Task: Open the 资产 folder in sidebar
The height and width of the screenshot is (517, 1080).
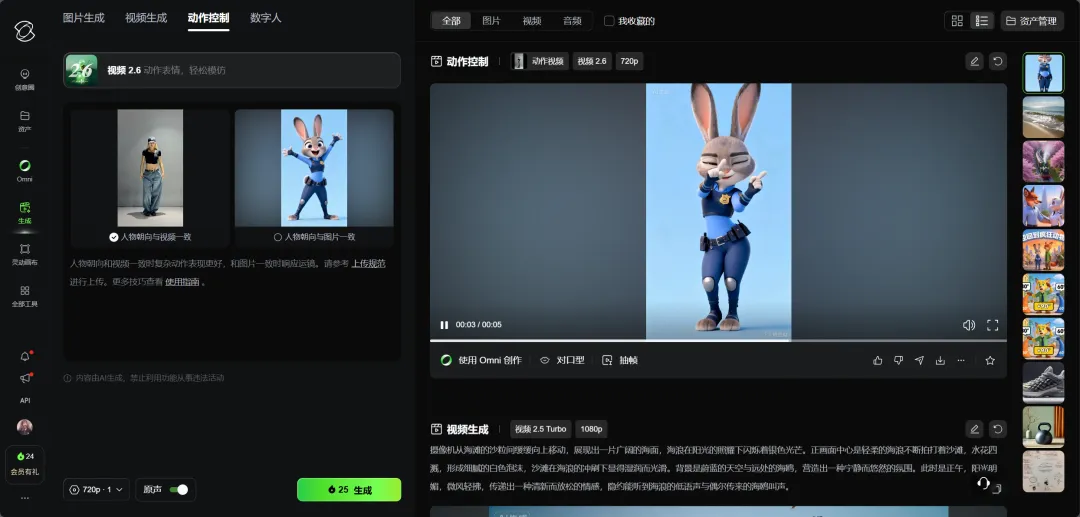Action: [25, 120]
